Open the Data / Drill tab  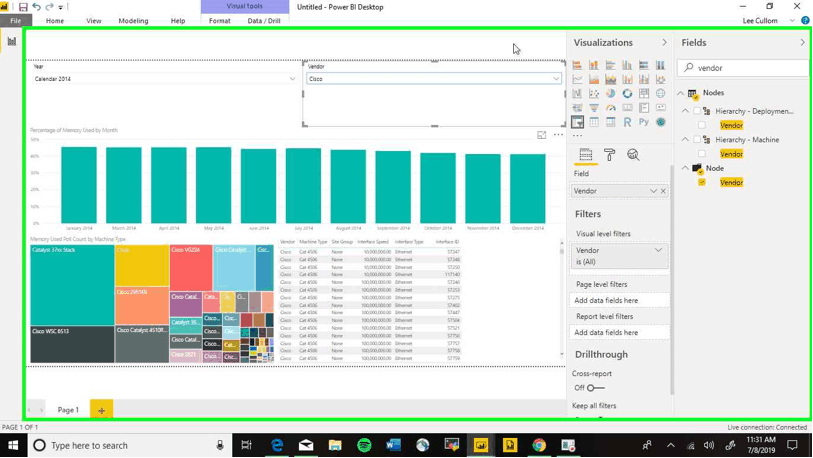pos(264,21)
